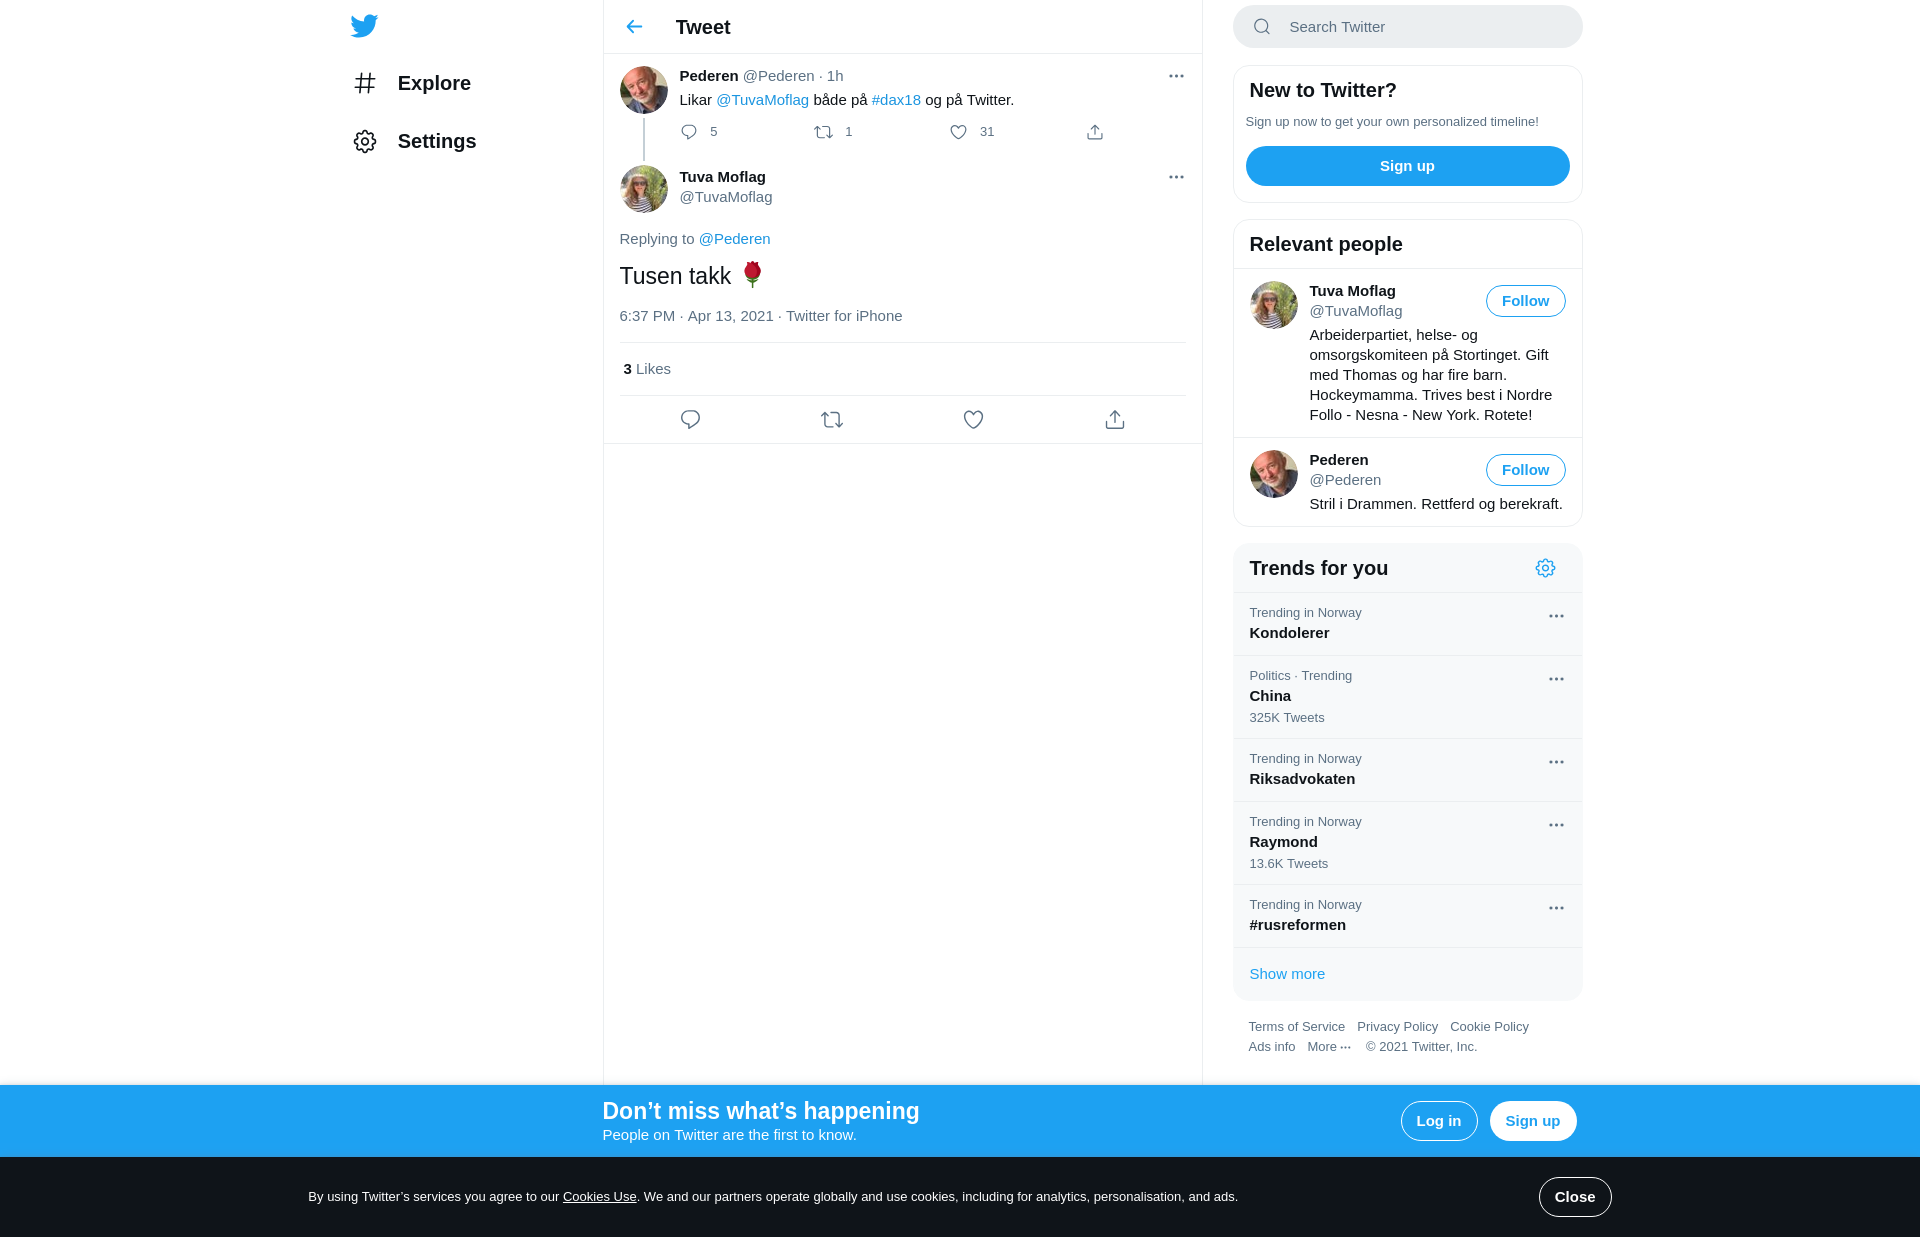Follow Tuva Moflag

(1525, 301)
